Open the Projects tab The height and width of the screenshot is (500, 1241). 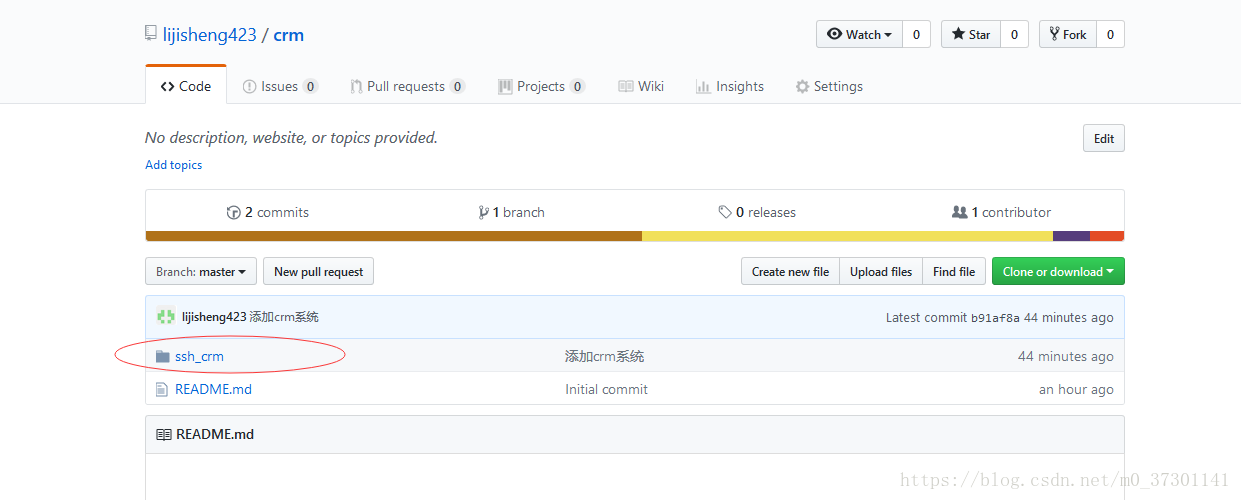click(541, 86)
